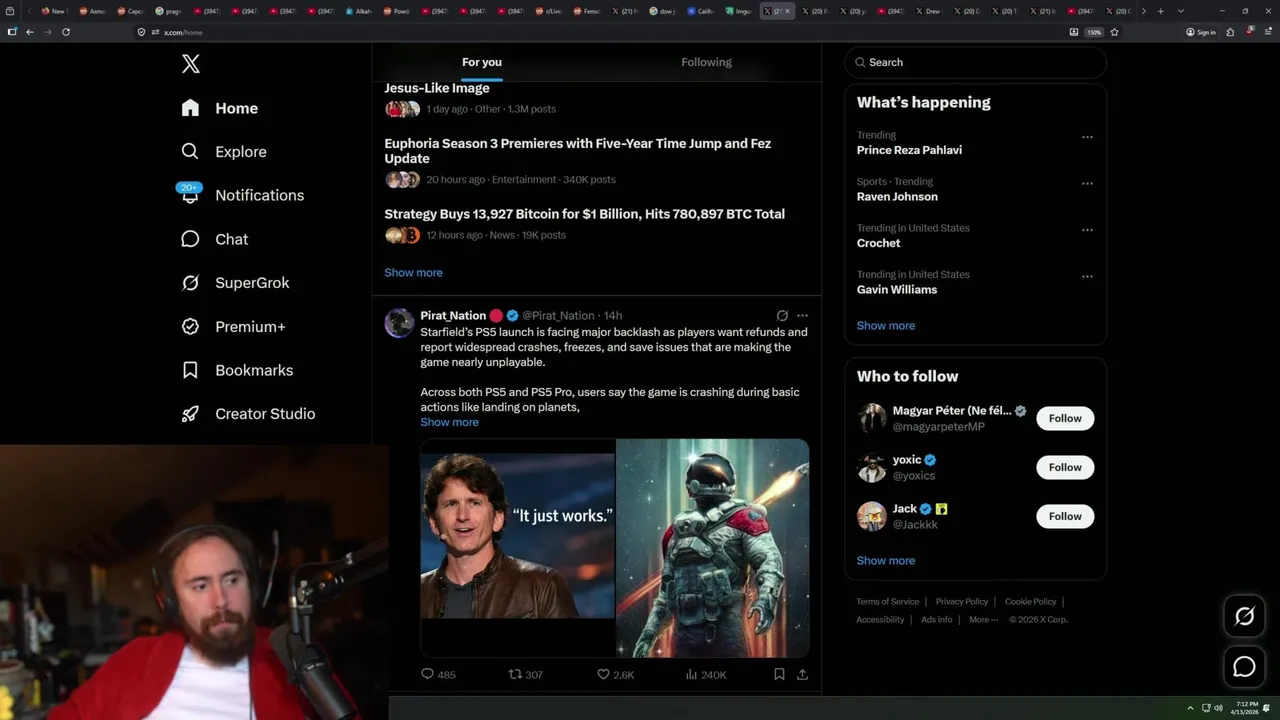Open Jack's profile avatar

pos(872,516)
